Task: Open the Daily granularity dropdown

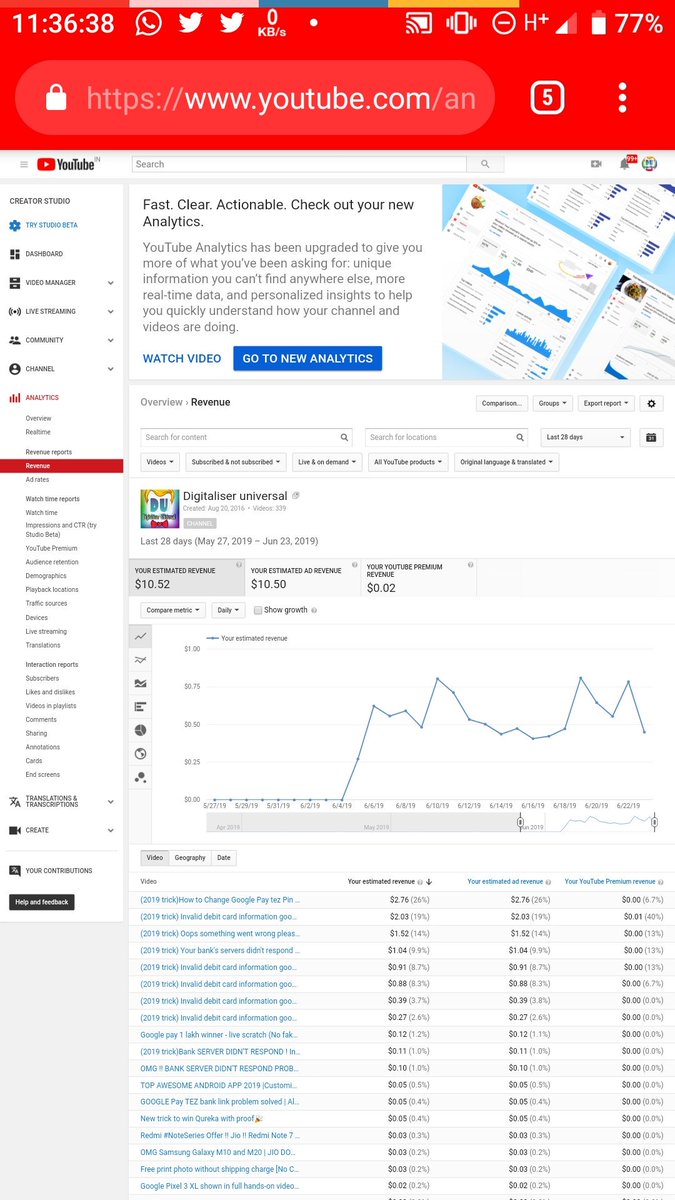Action: (x=228, y=610)
